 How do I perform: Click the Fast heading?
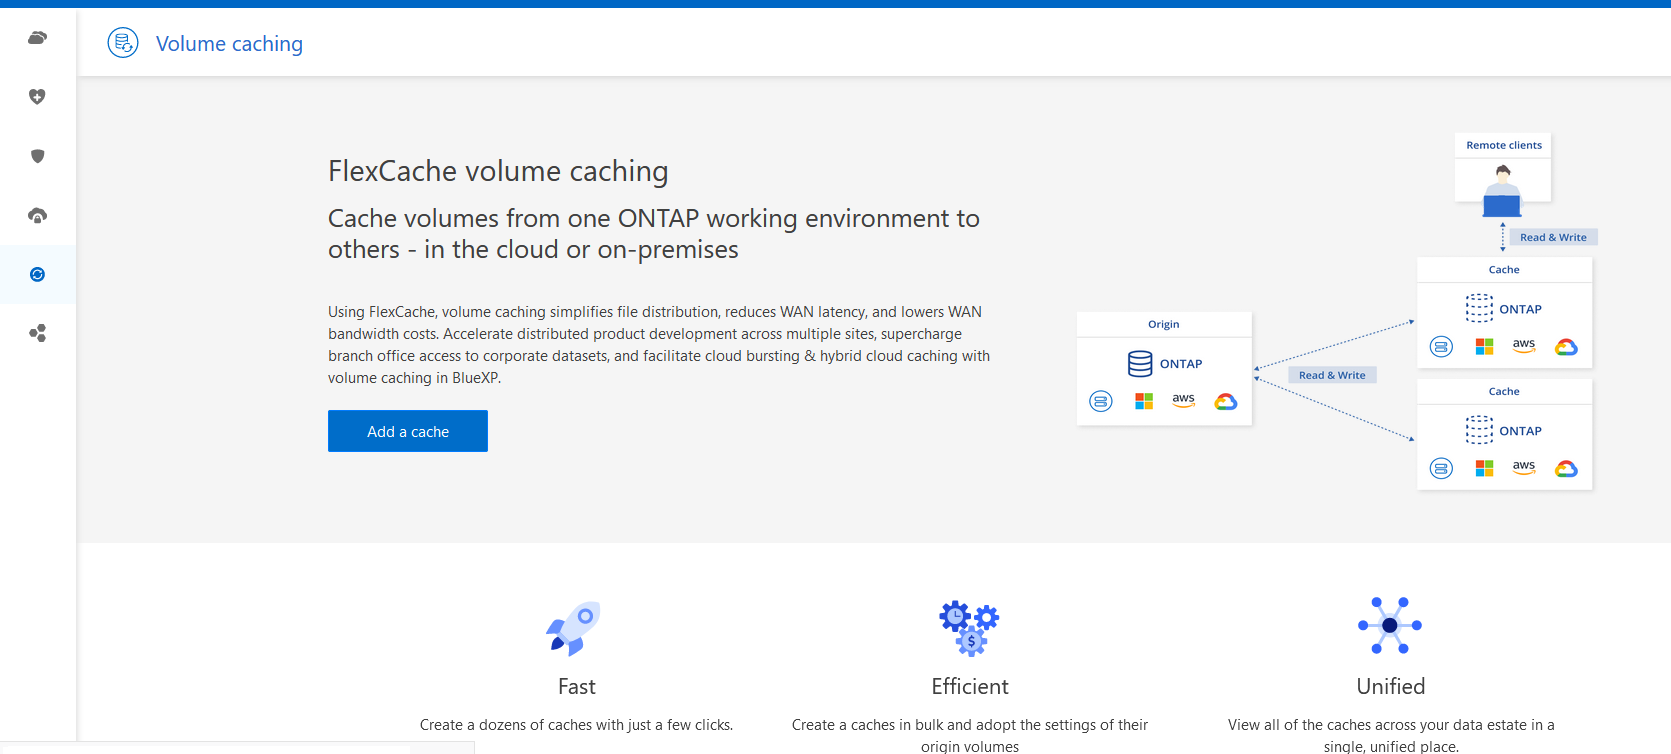[576, 686]
